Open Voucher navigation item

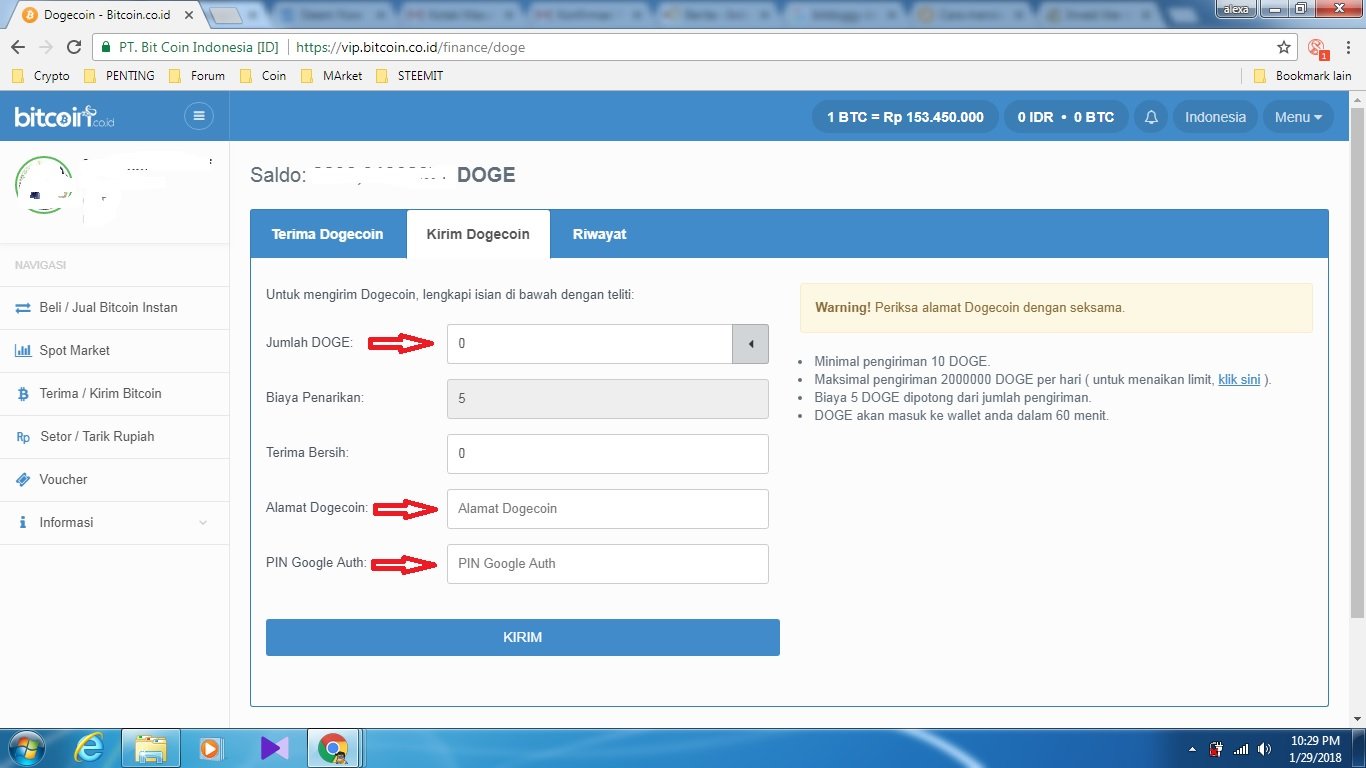115,480
